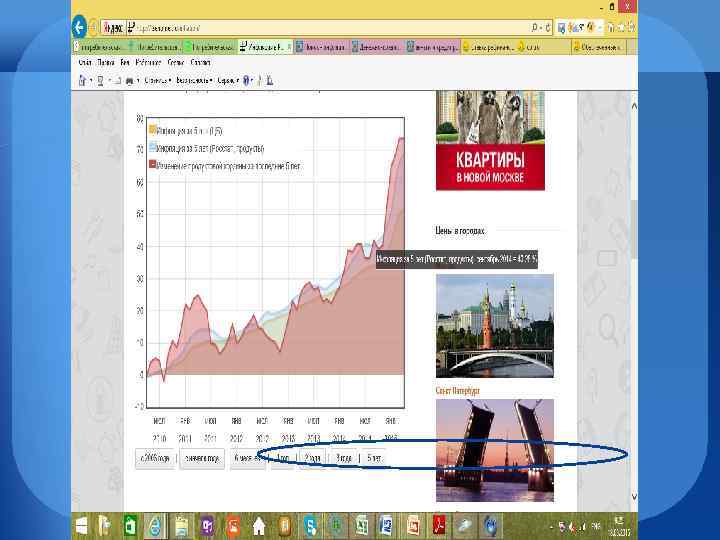This screenshot has width=720, height=540.
Task: Click the blue Help icon in command bar
Action: pyautogui.click(x=246, y=81)
